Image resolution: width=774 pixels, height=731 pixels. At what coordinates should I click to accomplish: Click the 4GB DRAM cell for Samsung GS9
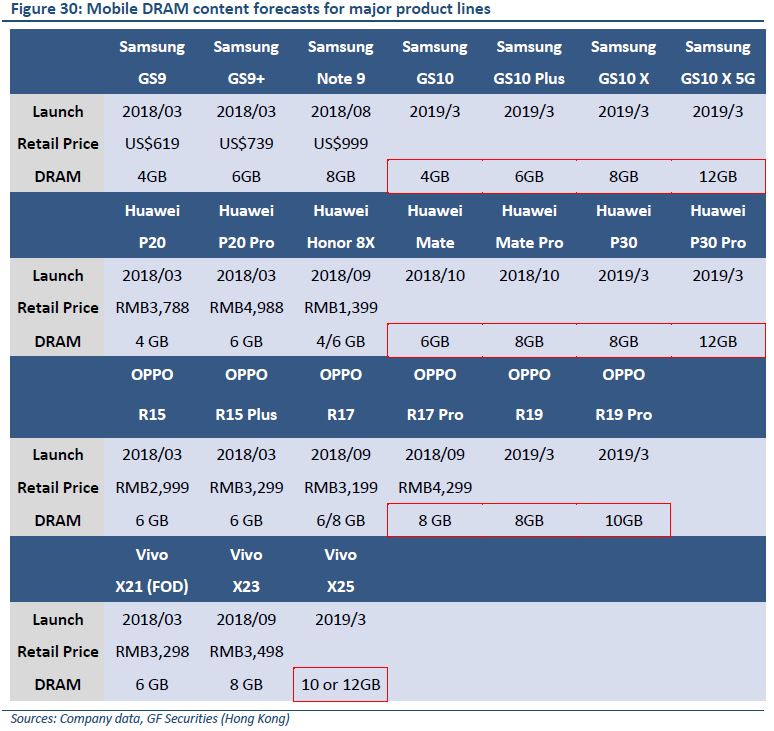click(152, 177)
